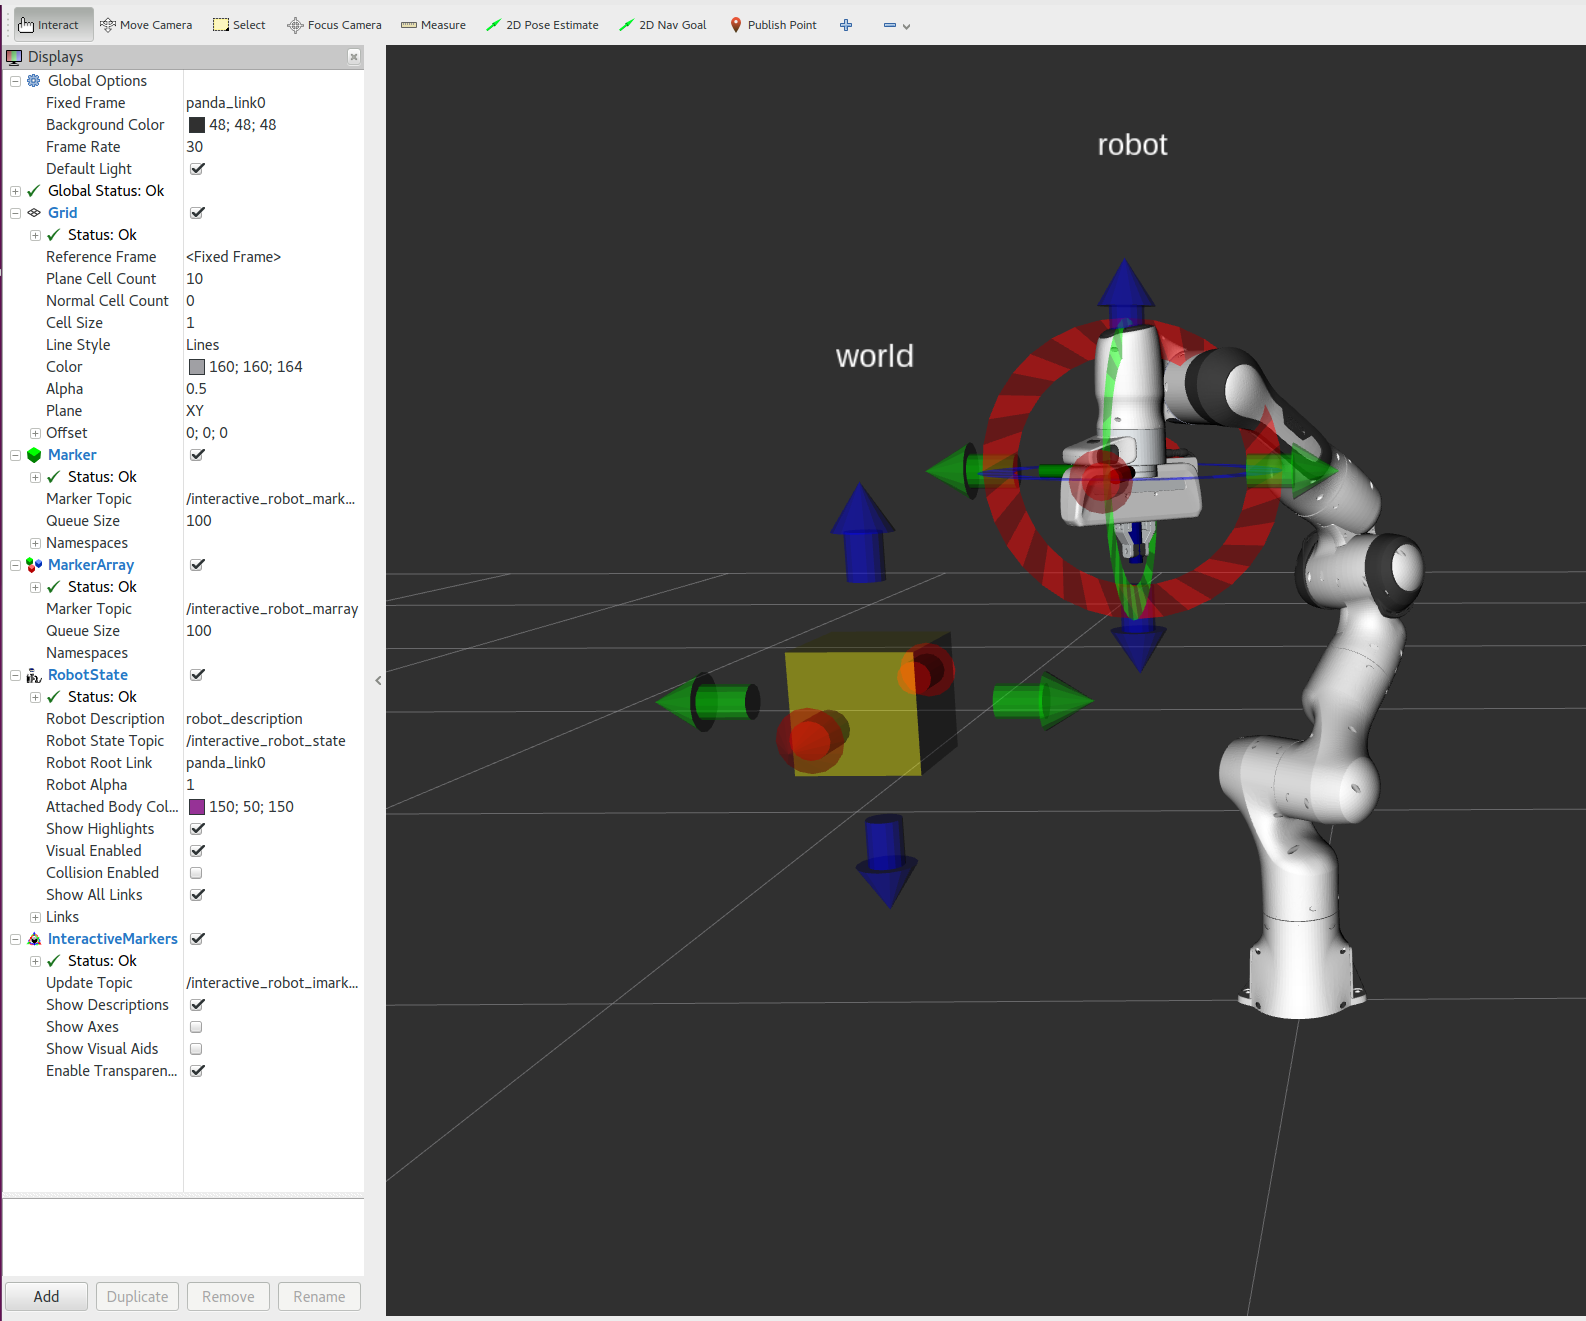This screenshot has width=1586, height=1321.
Task: Select the 2D Nav Goal tool
Action: pos(663,25)
